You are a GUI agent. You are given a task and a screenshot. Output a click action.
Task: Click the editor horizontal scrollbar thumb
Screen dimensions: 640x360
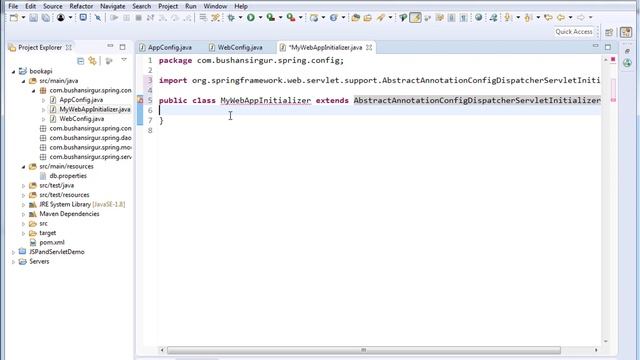(364, 350)
